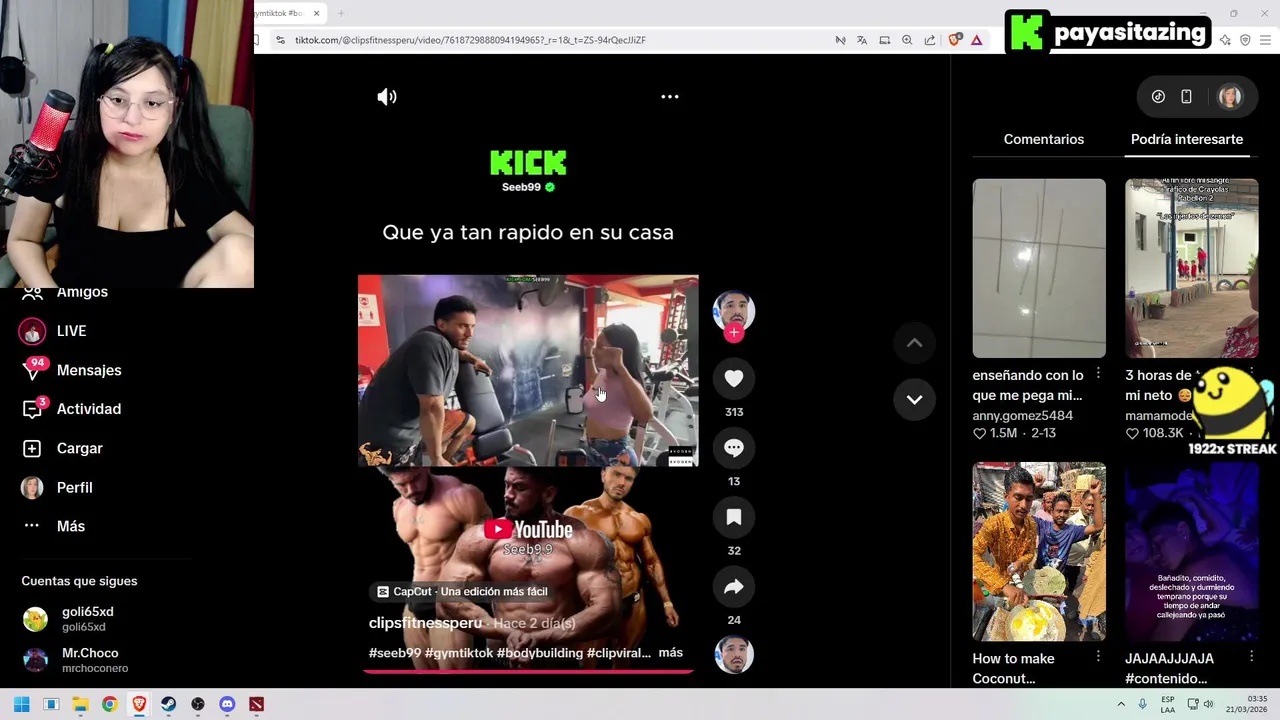Share the video with arrow icon
This screenshot has height=720, width=1280.
pyautogui.click(x=734, y=587)
